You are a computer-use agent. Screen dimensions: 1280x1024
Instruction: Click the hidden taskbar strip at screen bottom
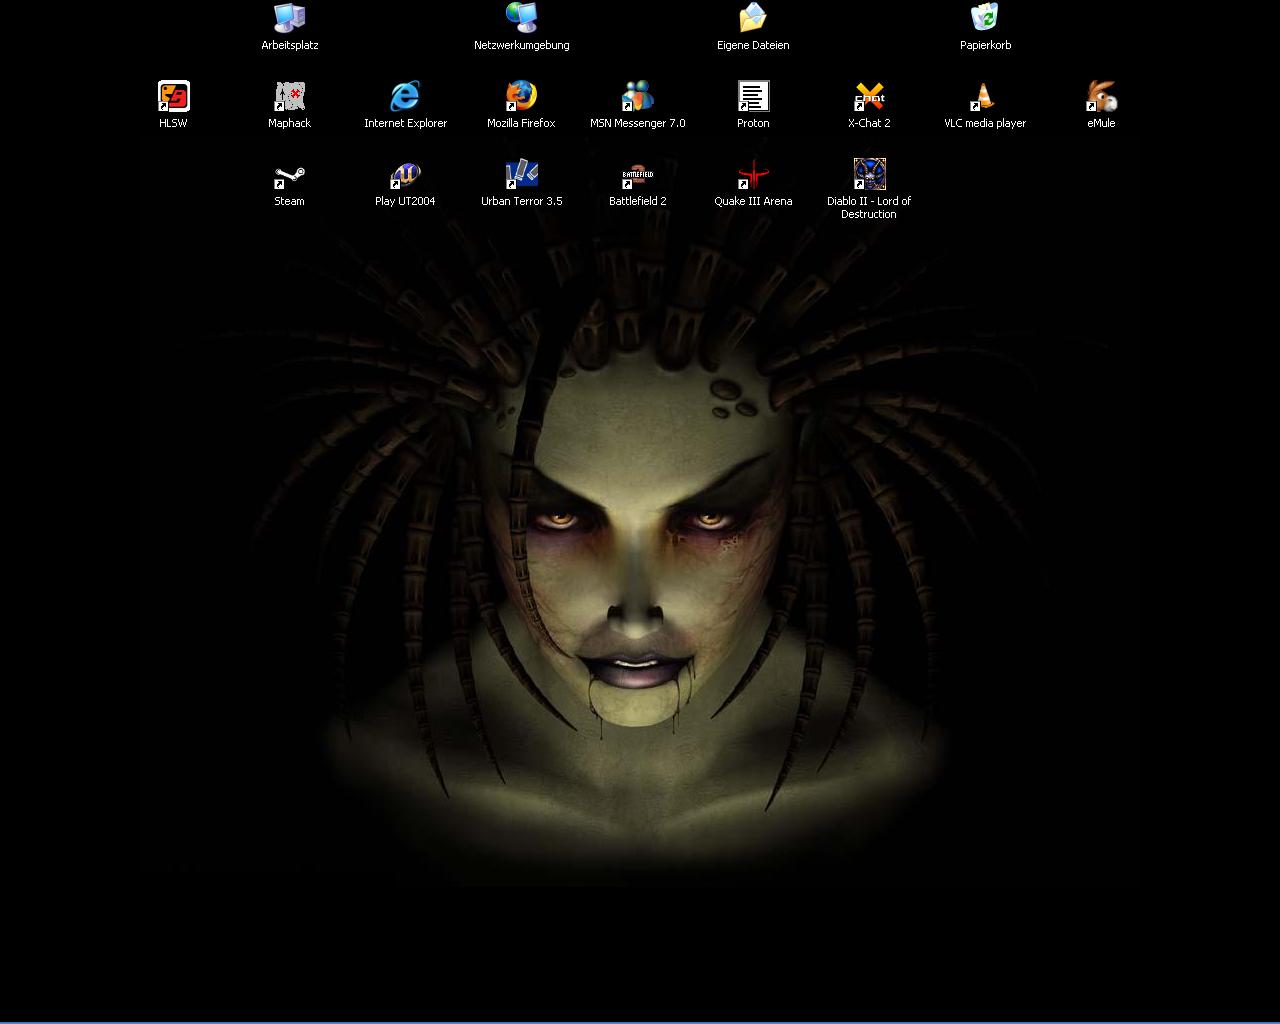[x=640, y=1022]
